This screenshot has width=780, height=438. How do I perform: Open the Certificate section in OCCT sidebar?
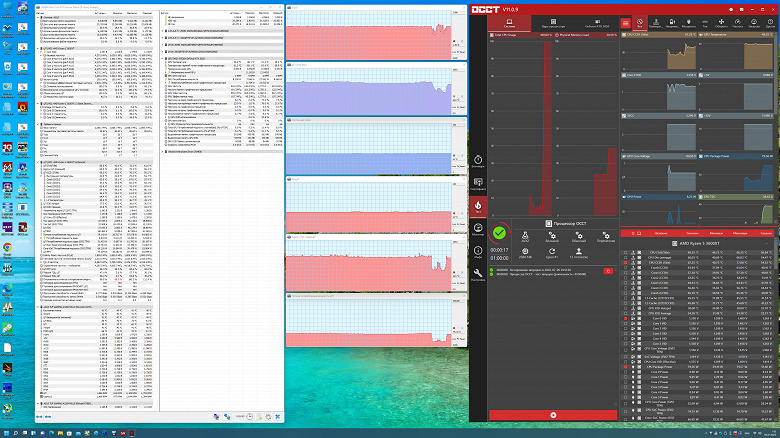(x=478, y=184)
